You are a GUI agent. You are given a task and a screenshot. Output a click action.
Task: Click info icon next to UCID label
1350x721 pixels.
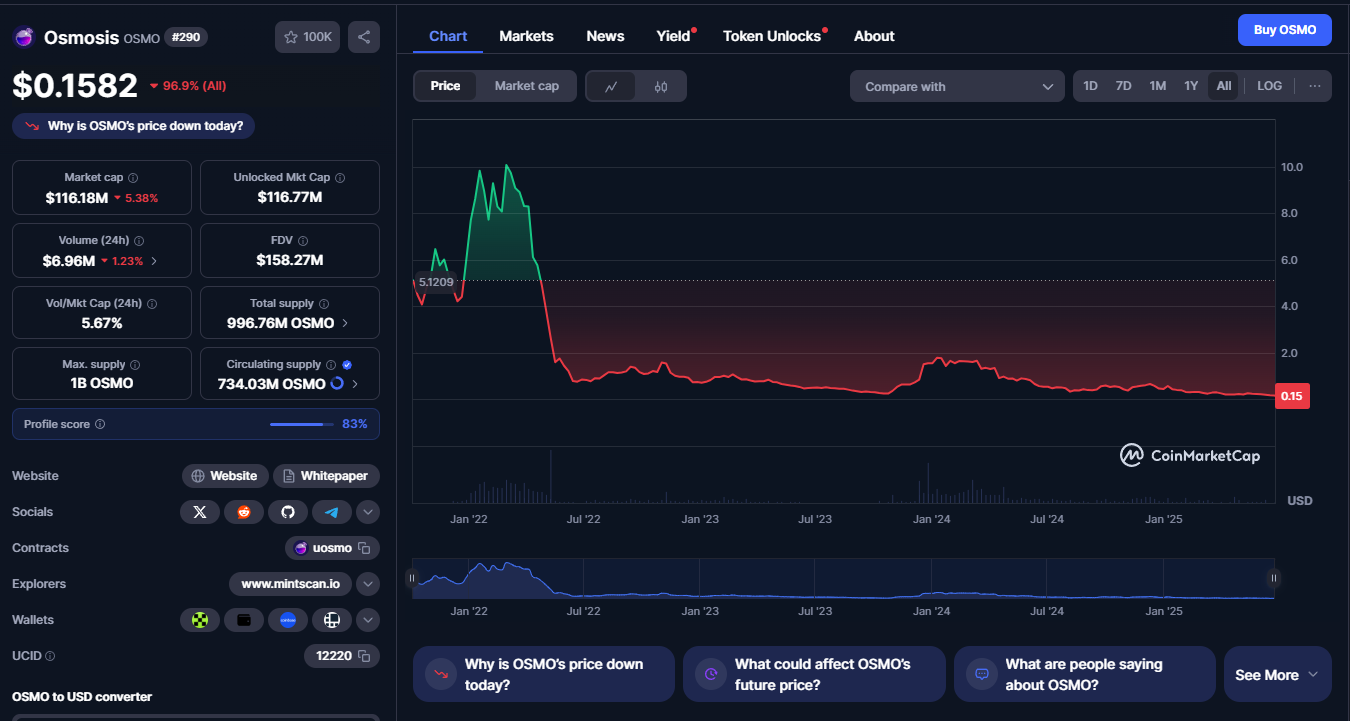point(50,656)
